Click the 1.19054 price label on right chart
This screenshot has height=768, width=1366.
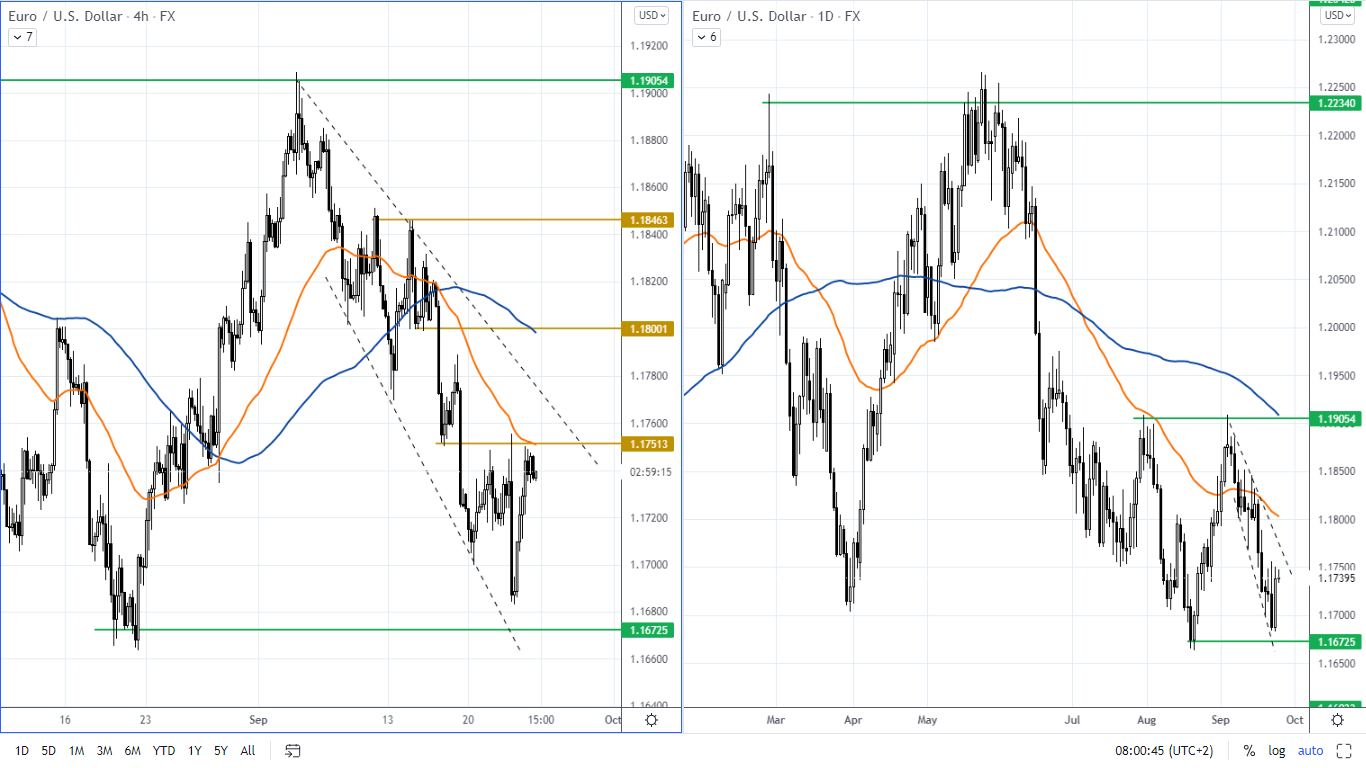point(1337,418)
